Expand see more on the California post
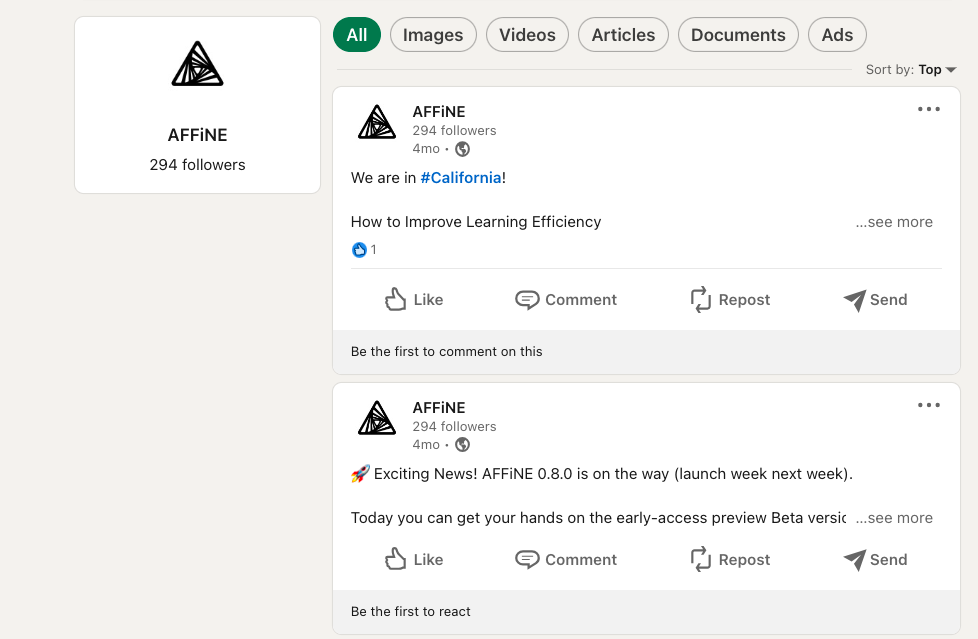This screenshot has width=978, height=639. (x=894, y=222)
